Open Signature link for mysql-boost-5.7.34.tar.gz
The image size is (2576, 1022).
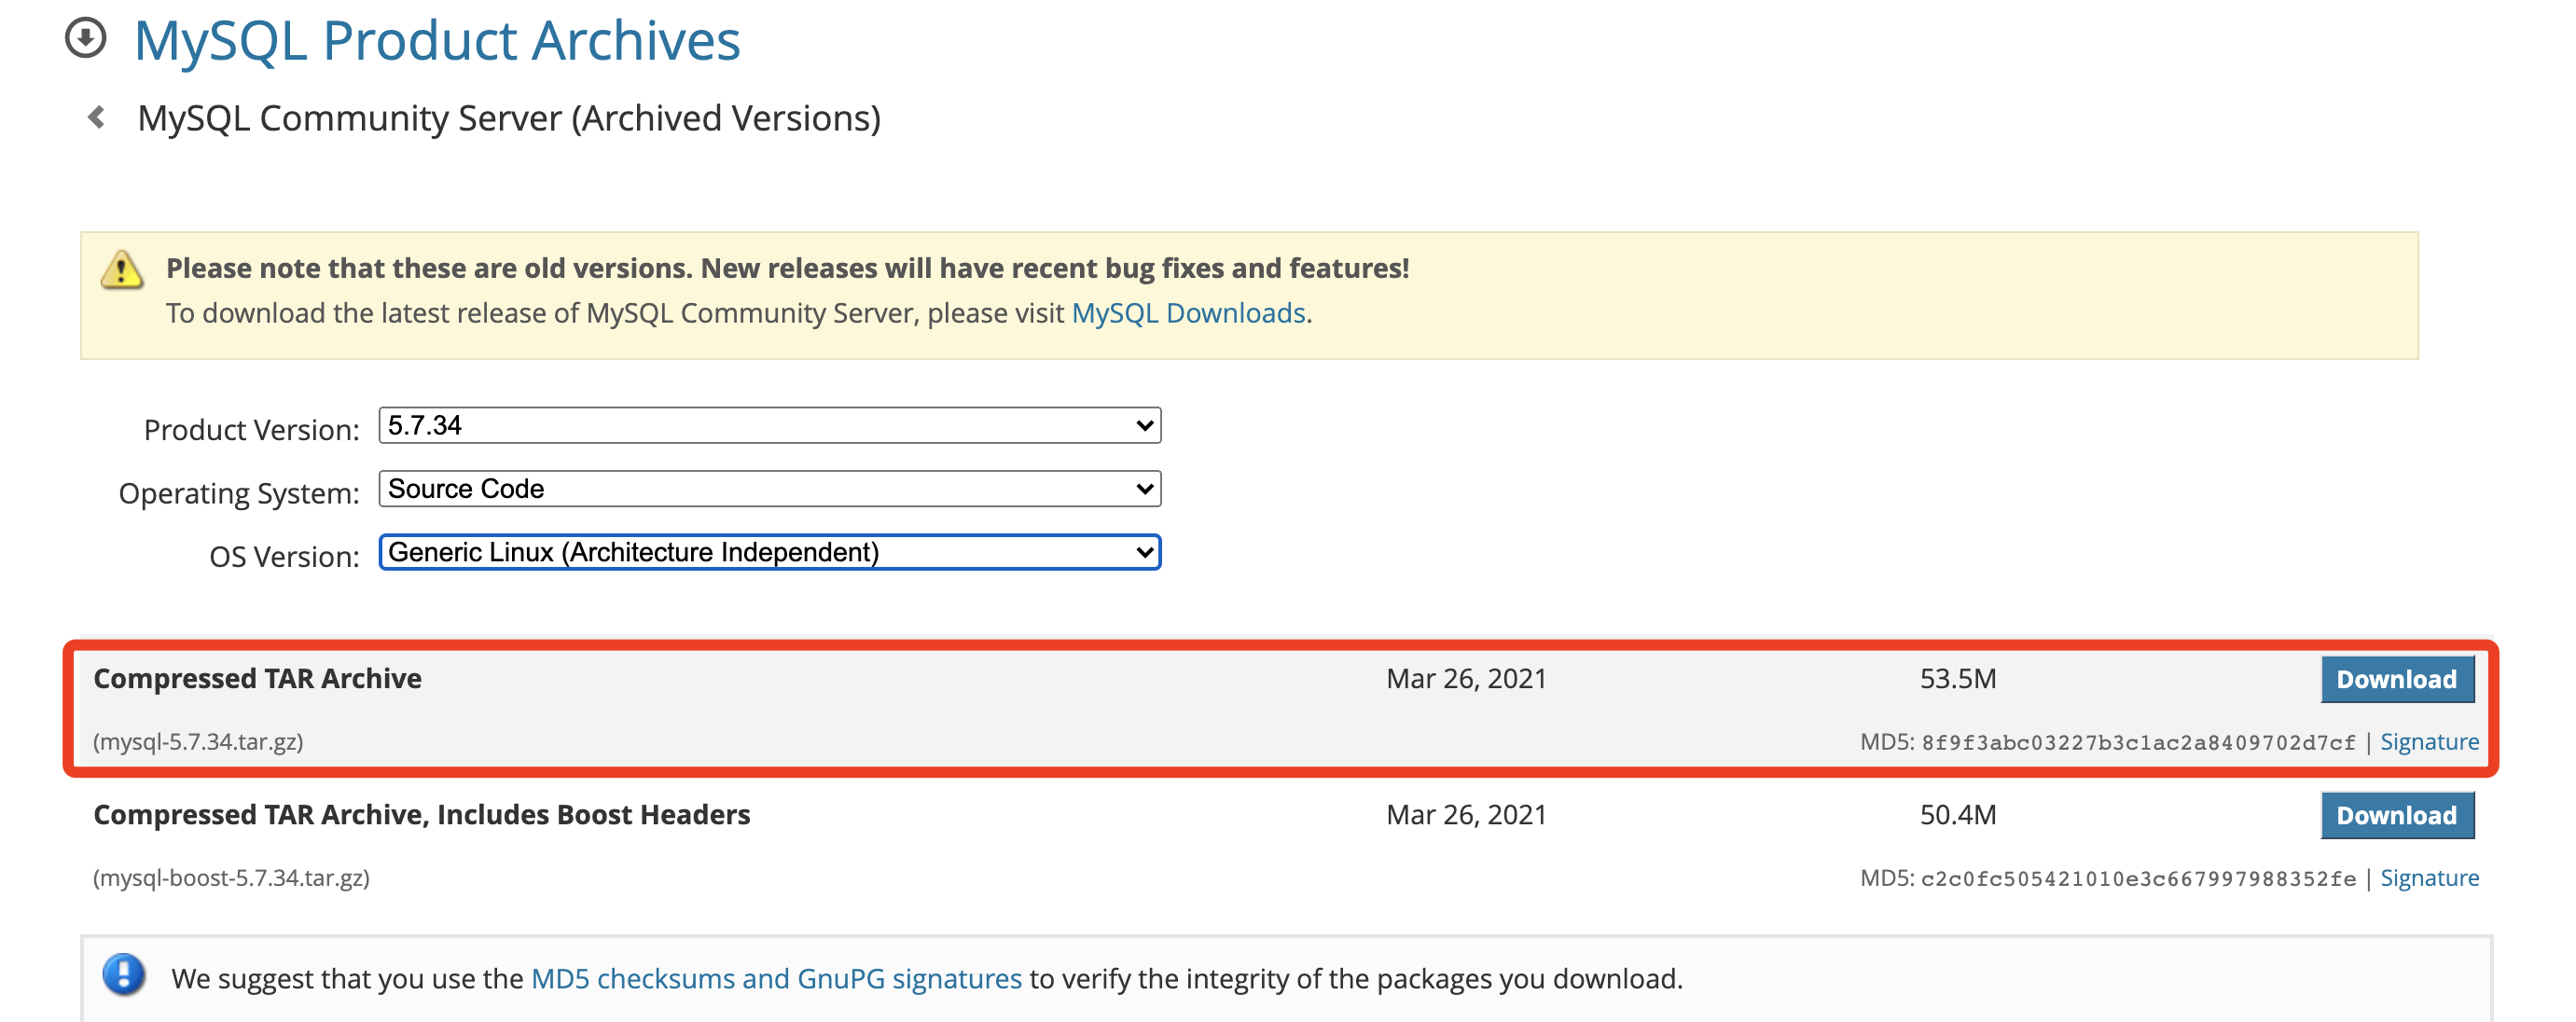pyautogui.click(x=2428, y=878)
